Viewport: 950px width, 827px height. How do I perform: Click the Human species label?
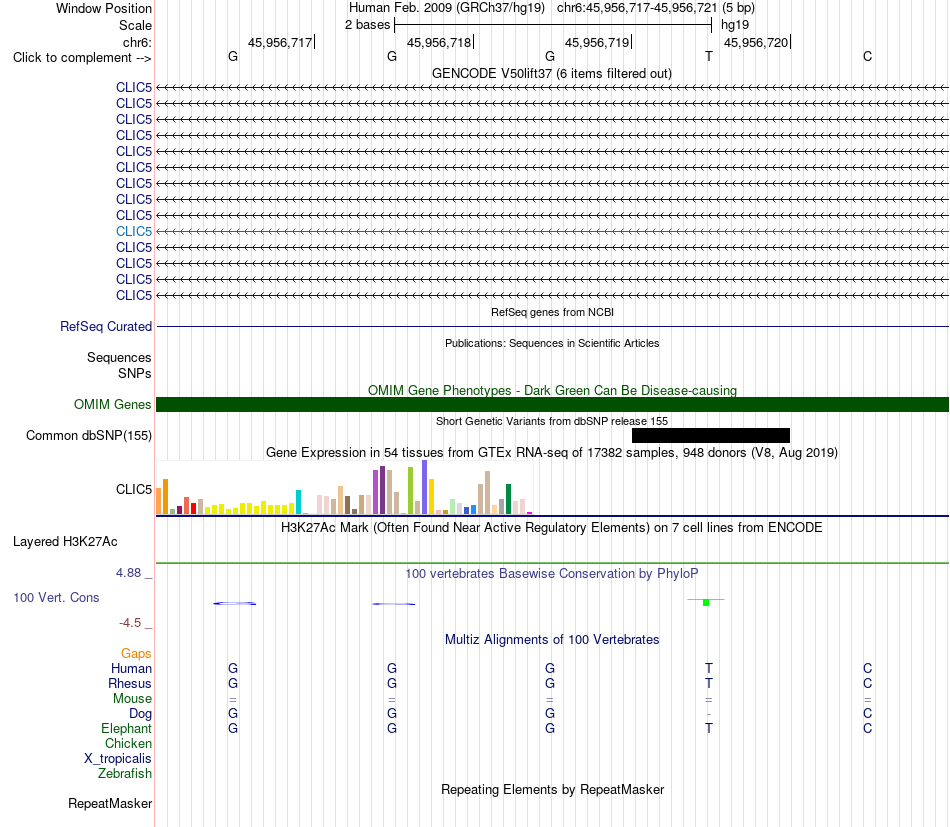pos(131,668)
